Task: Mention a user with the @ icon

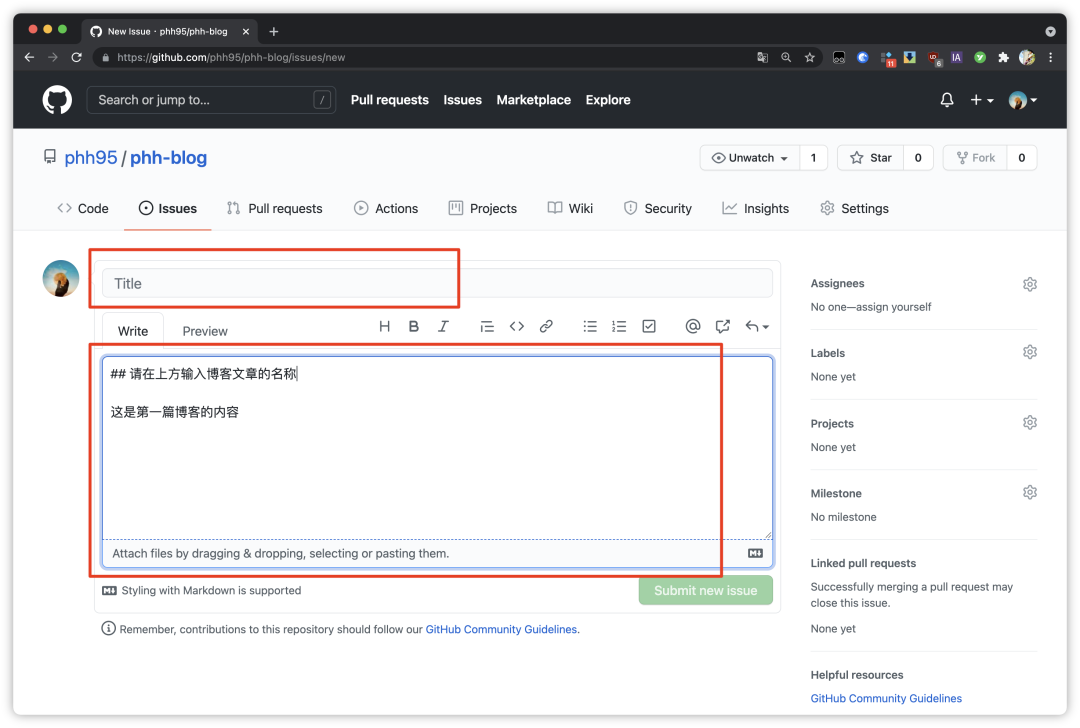Action: click(693, 326)
